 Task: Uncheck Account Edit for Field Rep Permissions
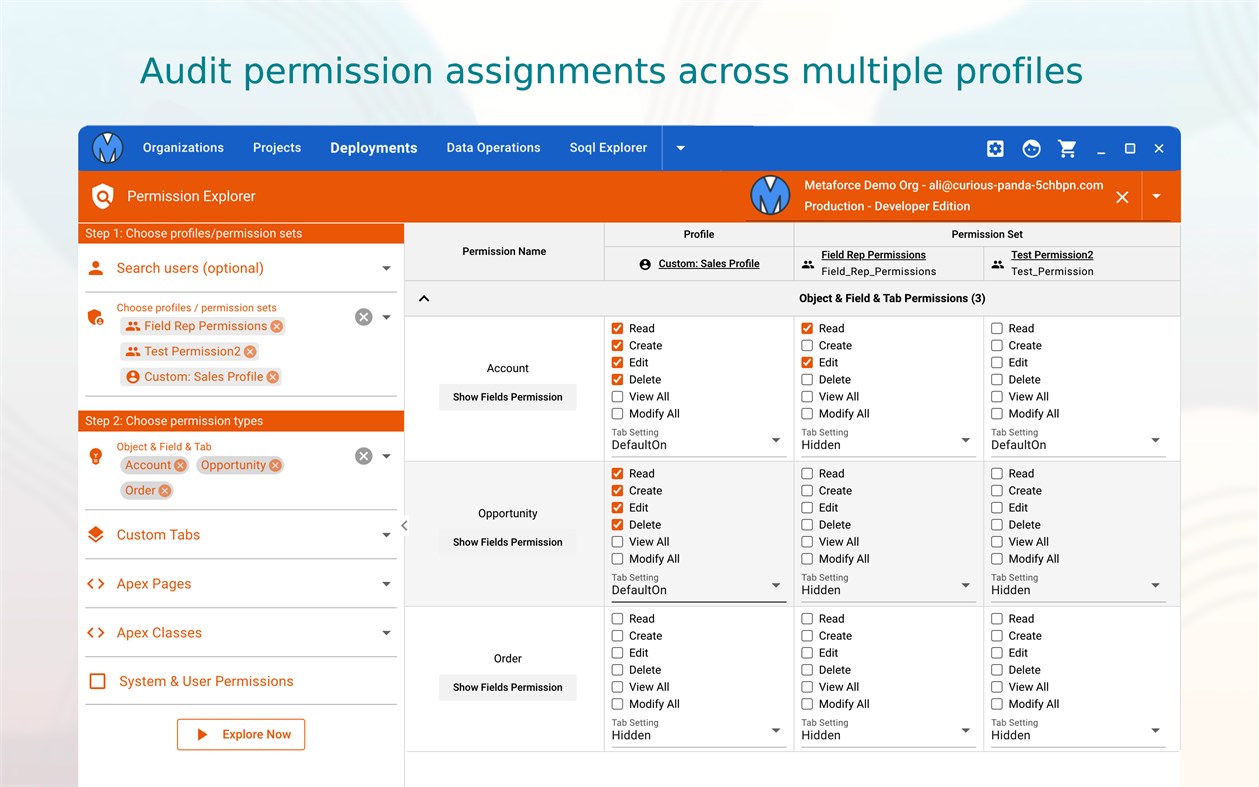click(x=807, y=362)
